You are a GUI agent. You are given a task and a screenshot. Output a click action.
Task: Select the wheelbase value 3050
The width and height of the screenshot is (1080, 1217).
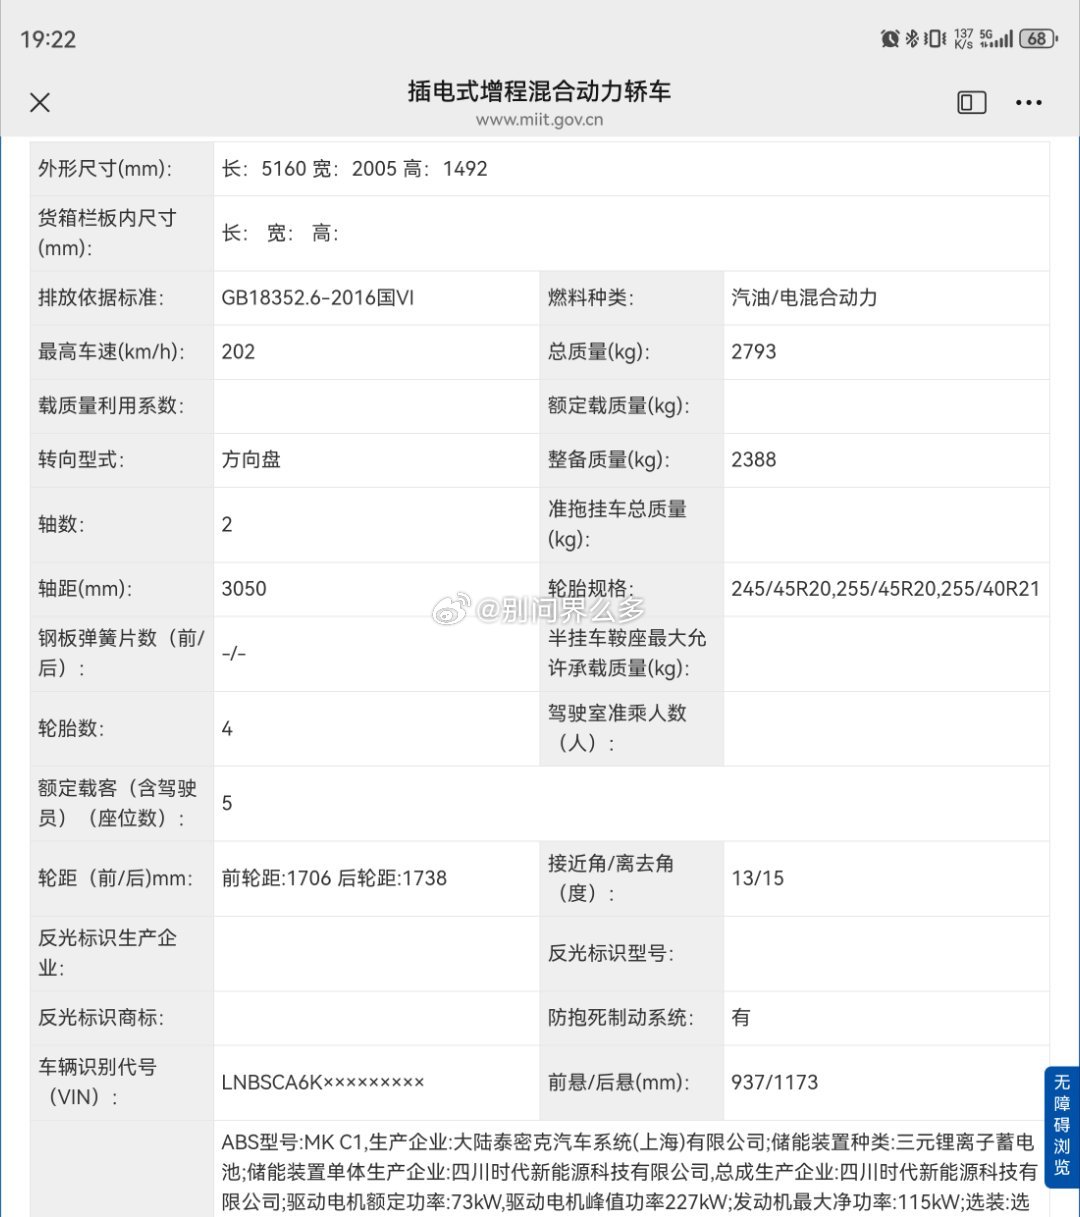(244, 588)
